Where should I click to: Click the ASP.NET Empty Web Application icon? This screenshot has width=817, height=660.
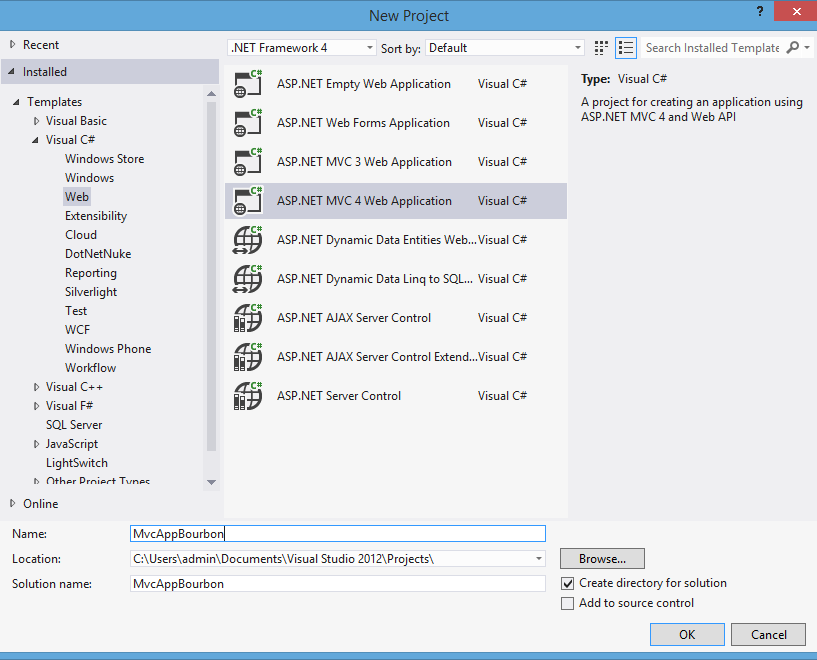[x=247, y=84]
